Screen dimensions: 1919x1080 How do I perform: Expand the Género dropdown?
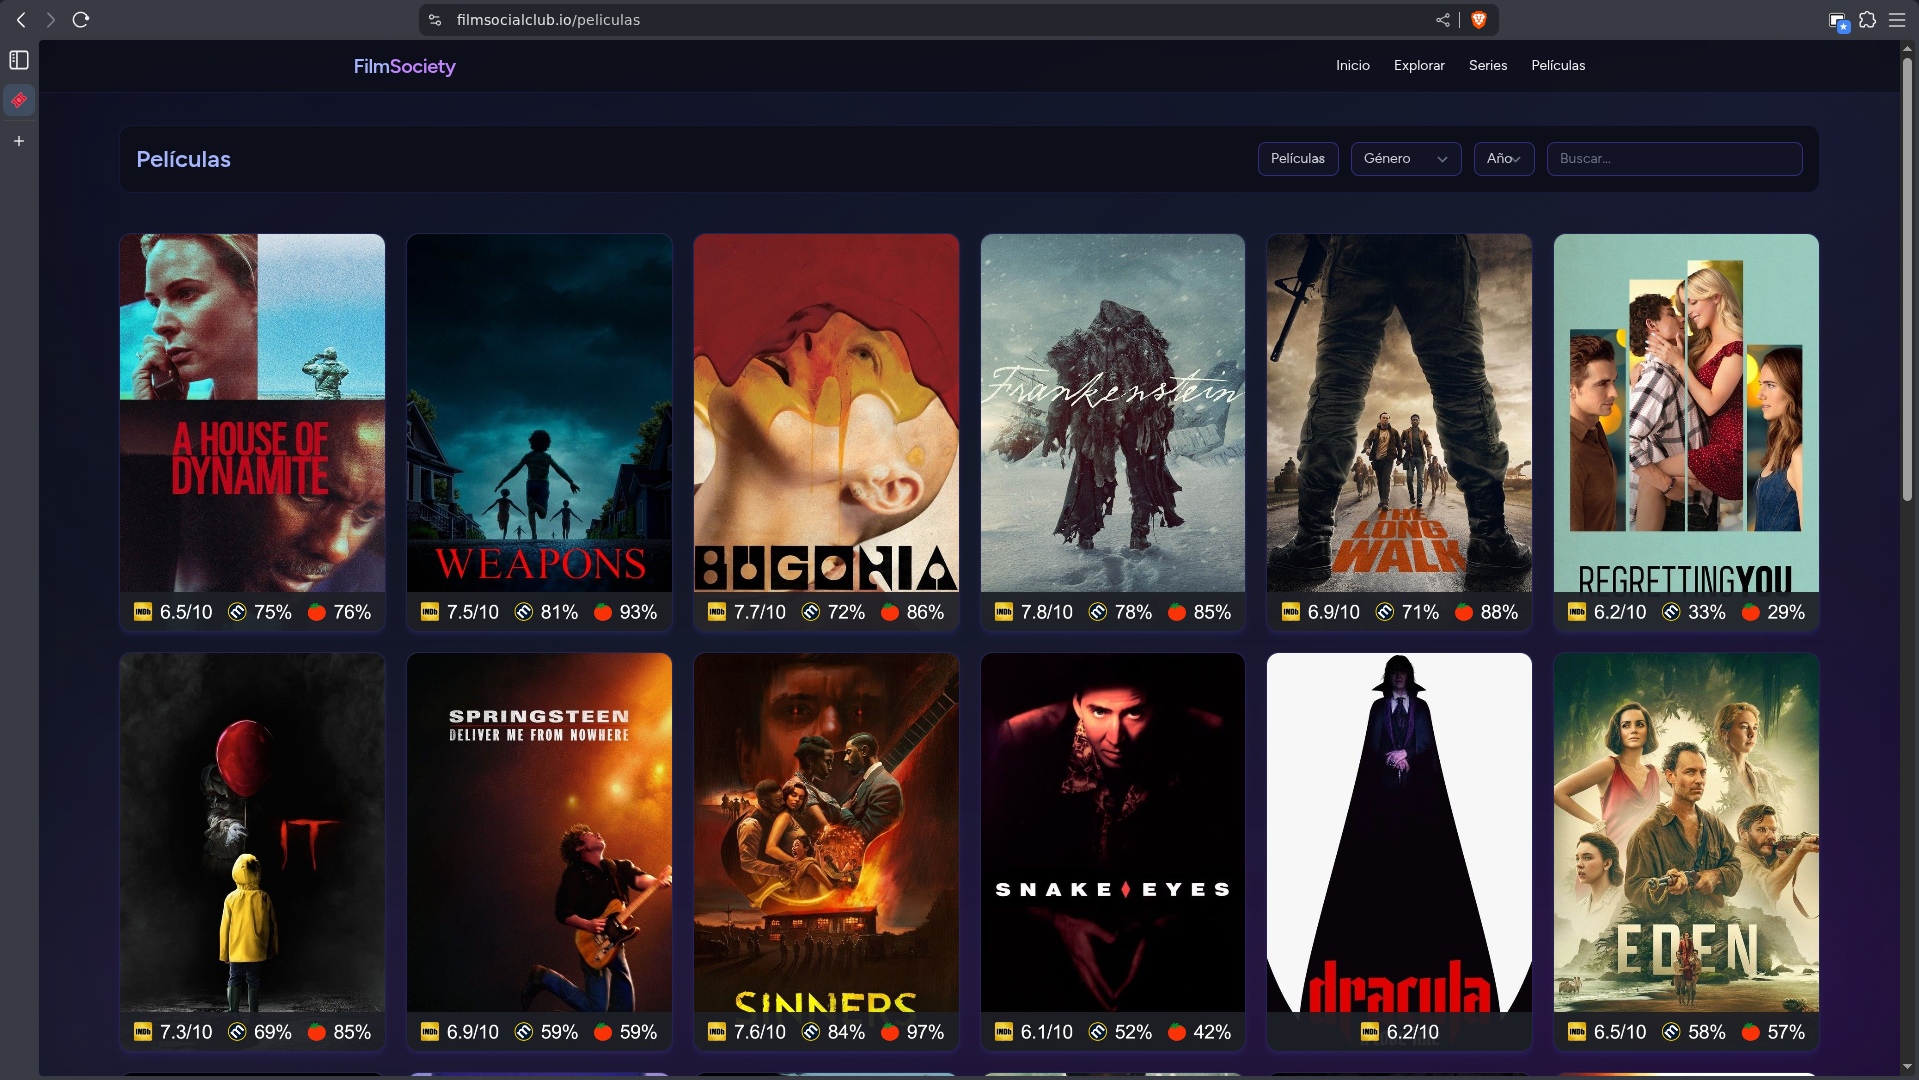click(x=1405, y=159)
